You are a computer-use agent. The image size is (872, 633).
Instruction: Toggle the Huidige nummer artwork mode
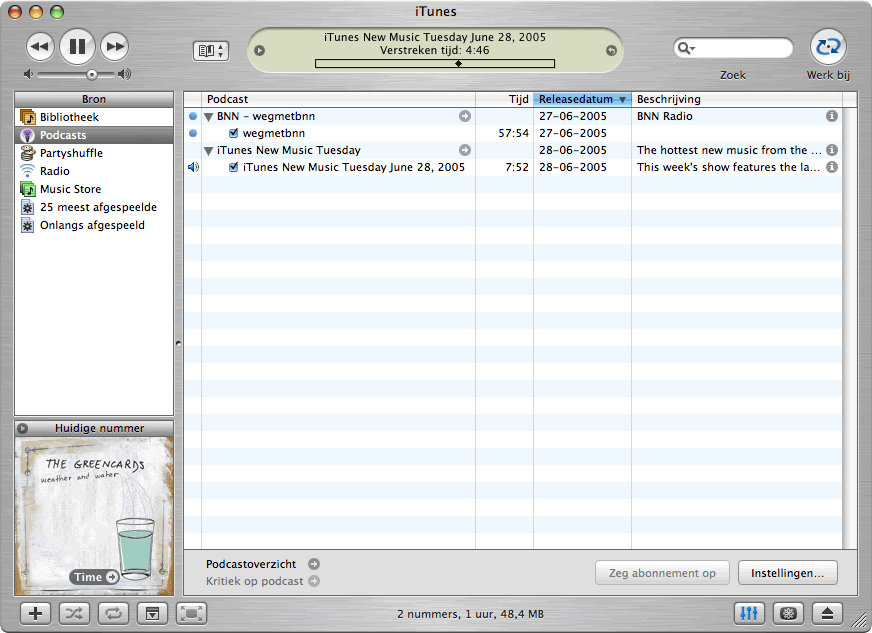pos(22,428)
